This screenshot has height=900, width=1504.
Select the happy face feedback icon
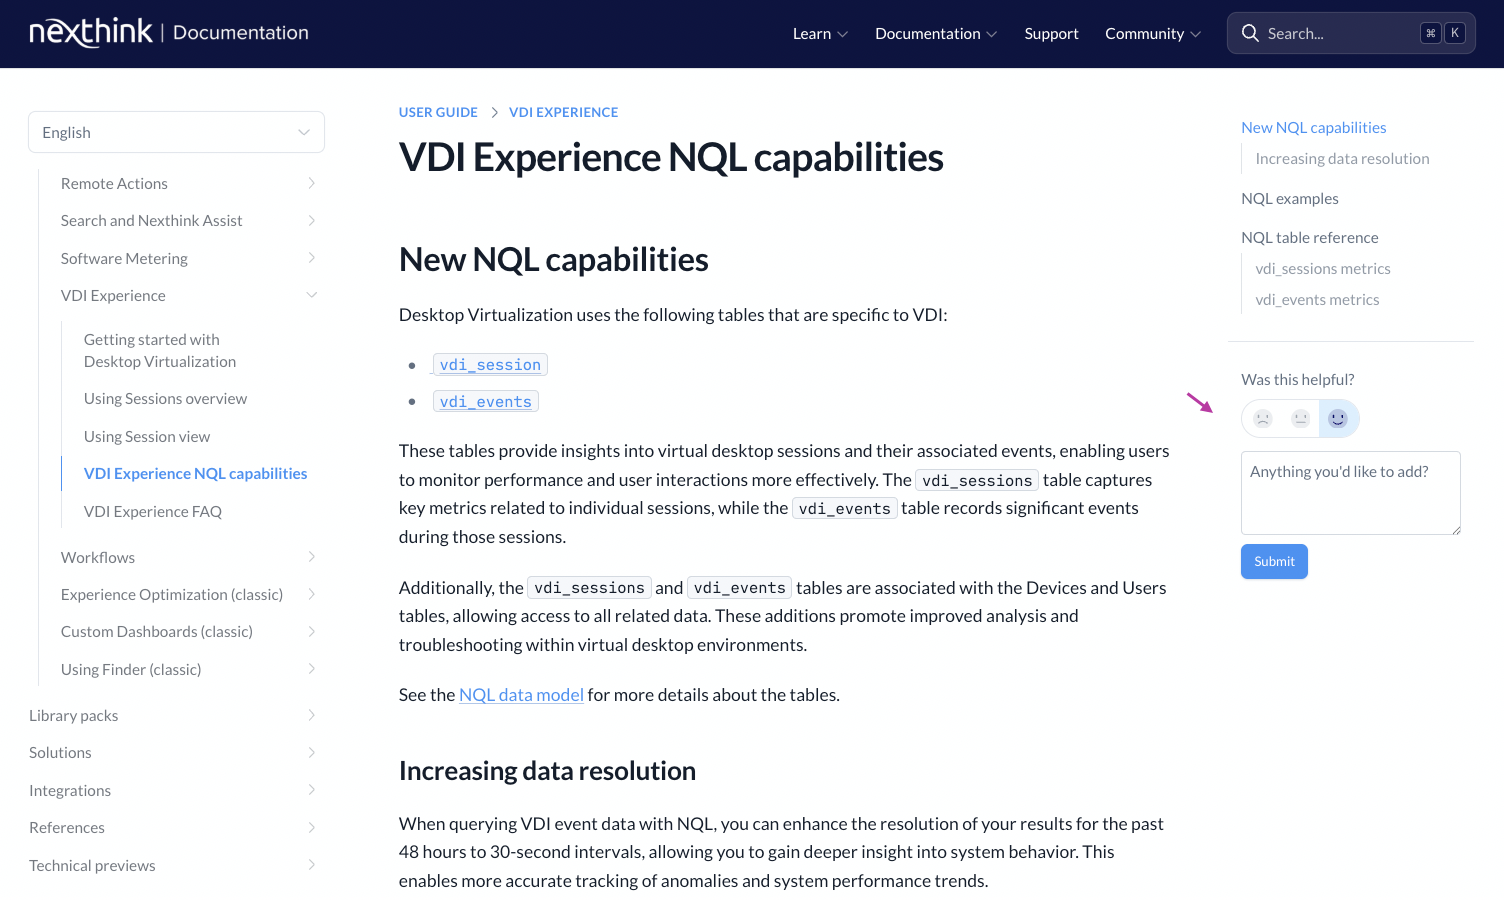coord(1338,419)
